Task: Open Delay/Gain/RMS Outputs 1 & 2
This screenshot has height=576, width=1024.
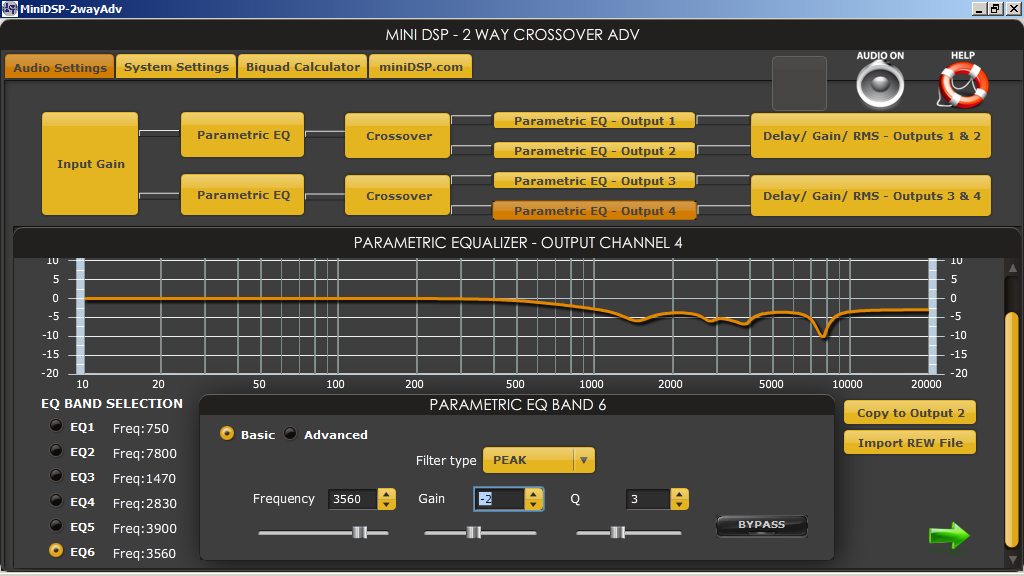Action: (871, 136)
